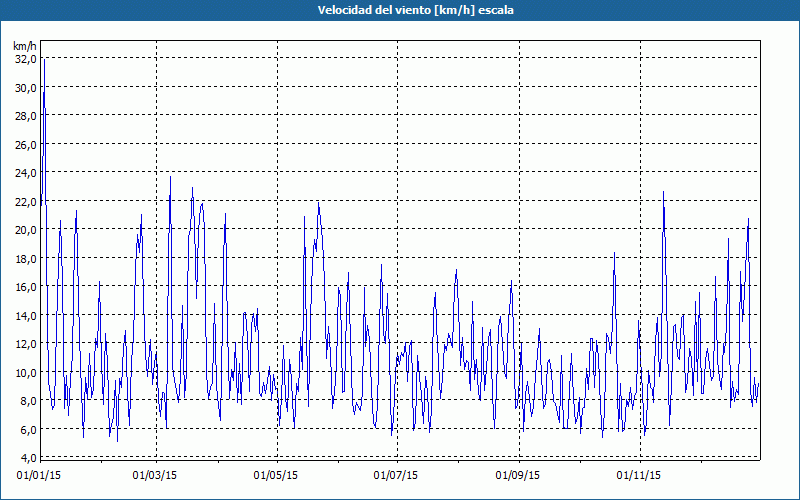Click the 01/07/15 date label
Viewport: 800px width, 500px height.
click(x=395, y=476)
